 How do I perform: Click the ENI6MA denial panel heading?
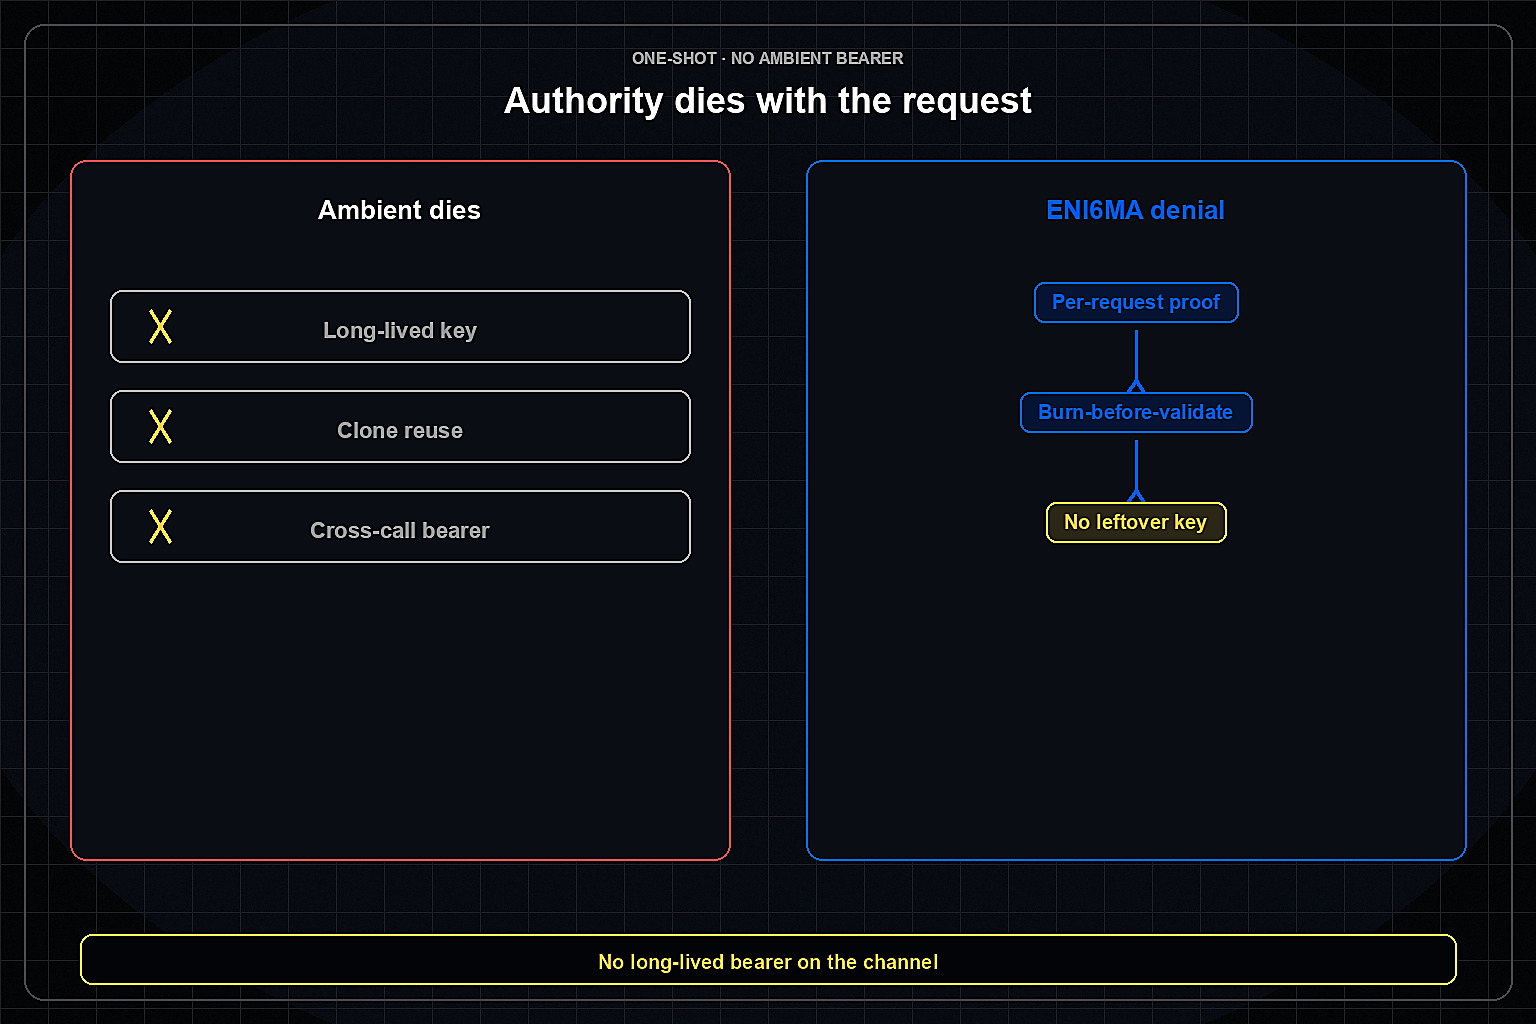[1135, 210]
